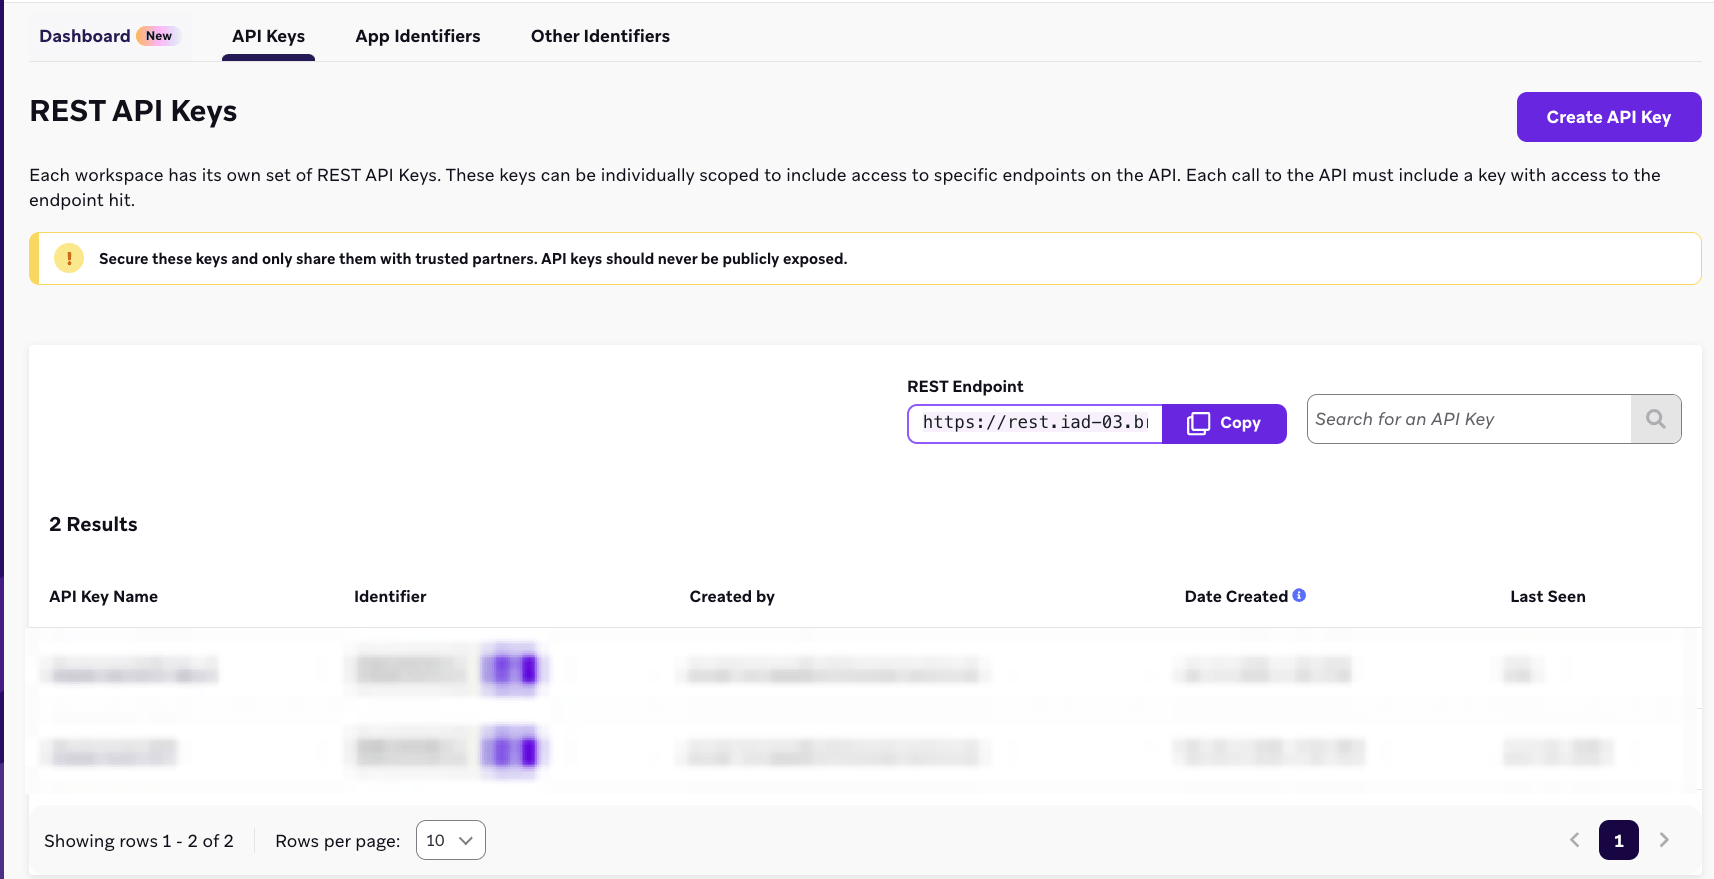Click the Search for an API Key field
This screenshot has width=1714, height=879.
tap(1469, 419)
